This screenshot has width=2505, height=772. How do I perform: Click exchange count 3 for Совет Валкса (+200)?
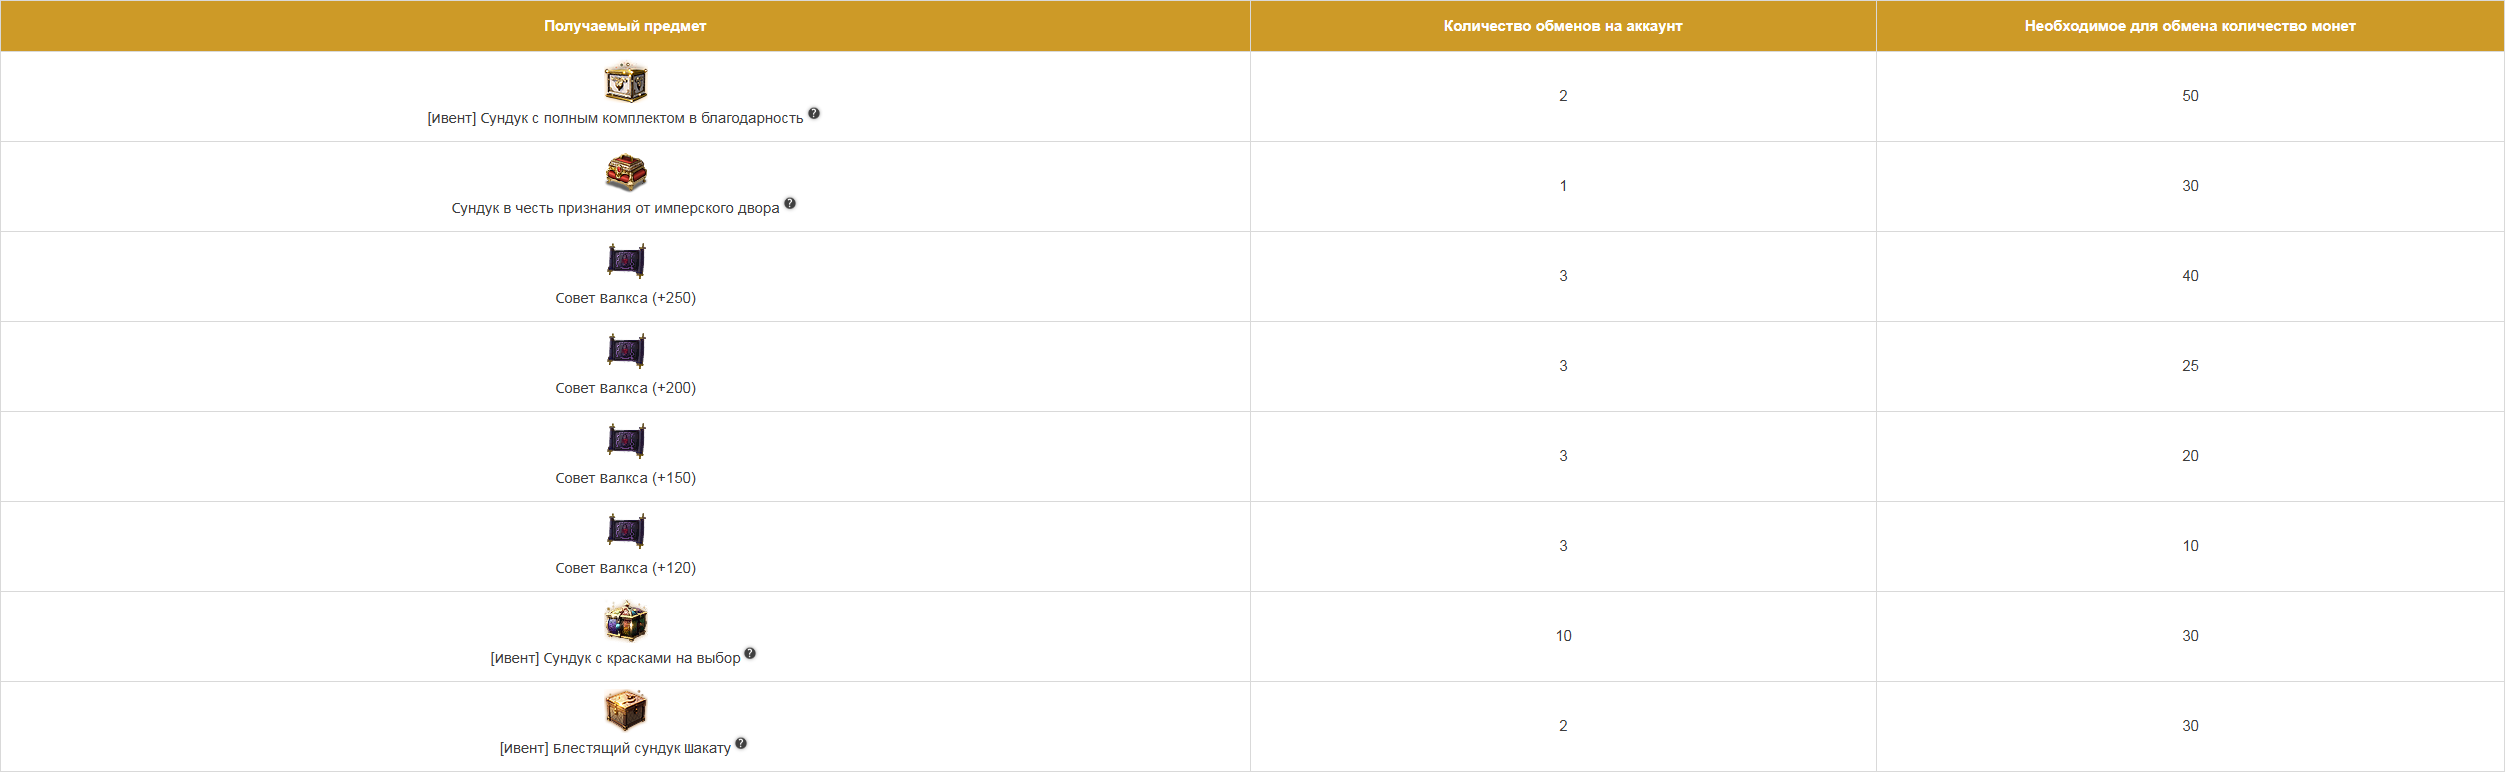[x=1563, y=366]
